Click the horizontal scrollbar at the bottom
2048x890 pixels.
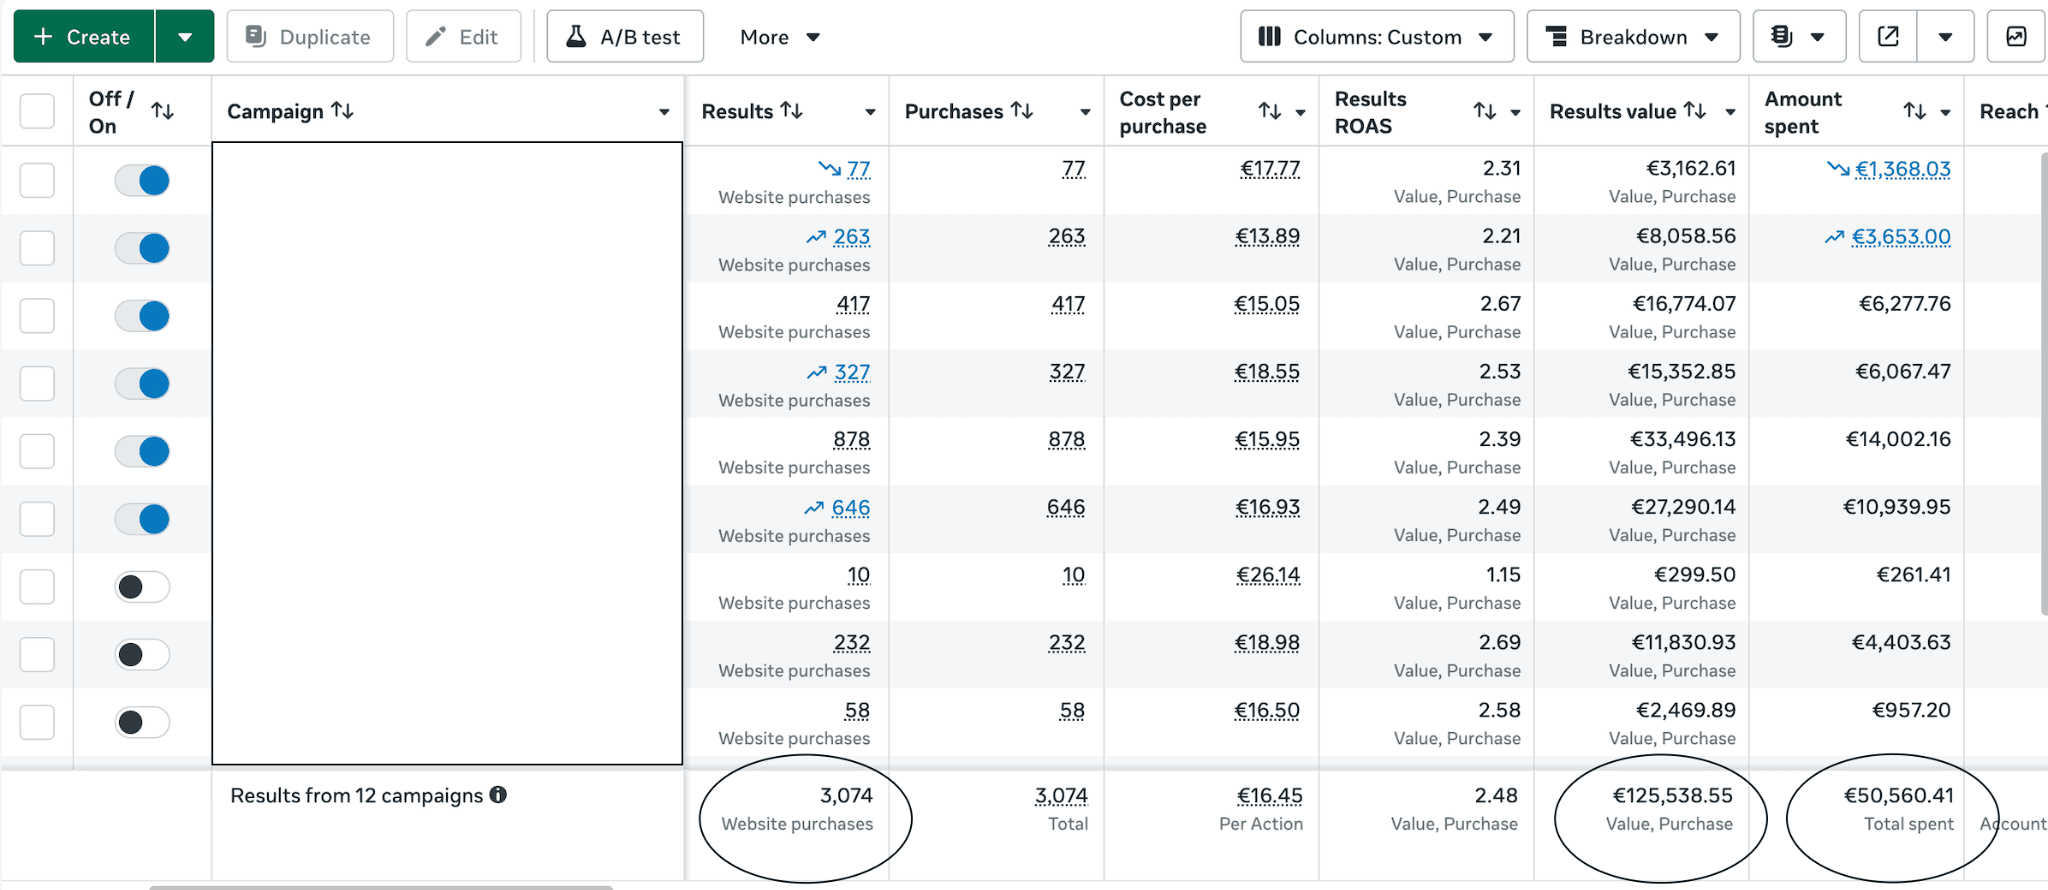click(380, 887)
